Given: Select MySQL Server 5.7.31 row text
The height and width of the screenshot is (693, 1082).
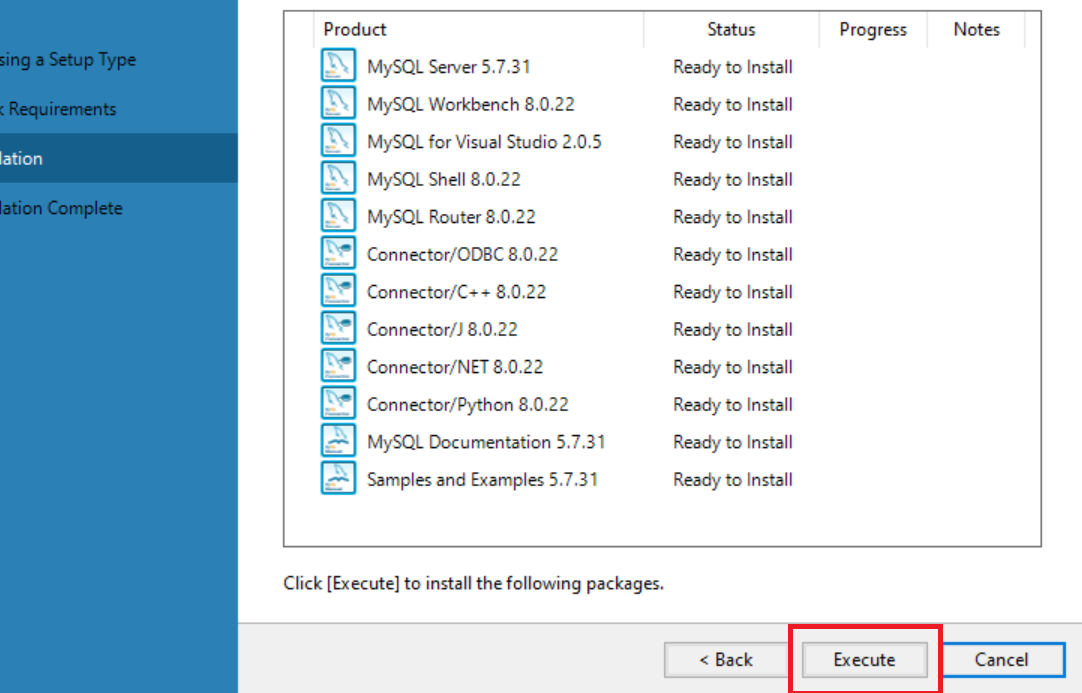Looking at the screenshot, I should pos(449,67).
